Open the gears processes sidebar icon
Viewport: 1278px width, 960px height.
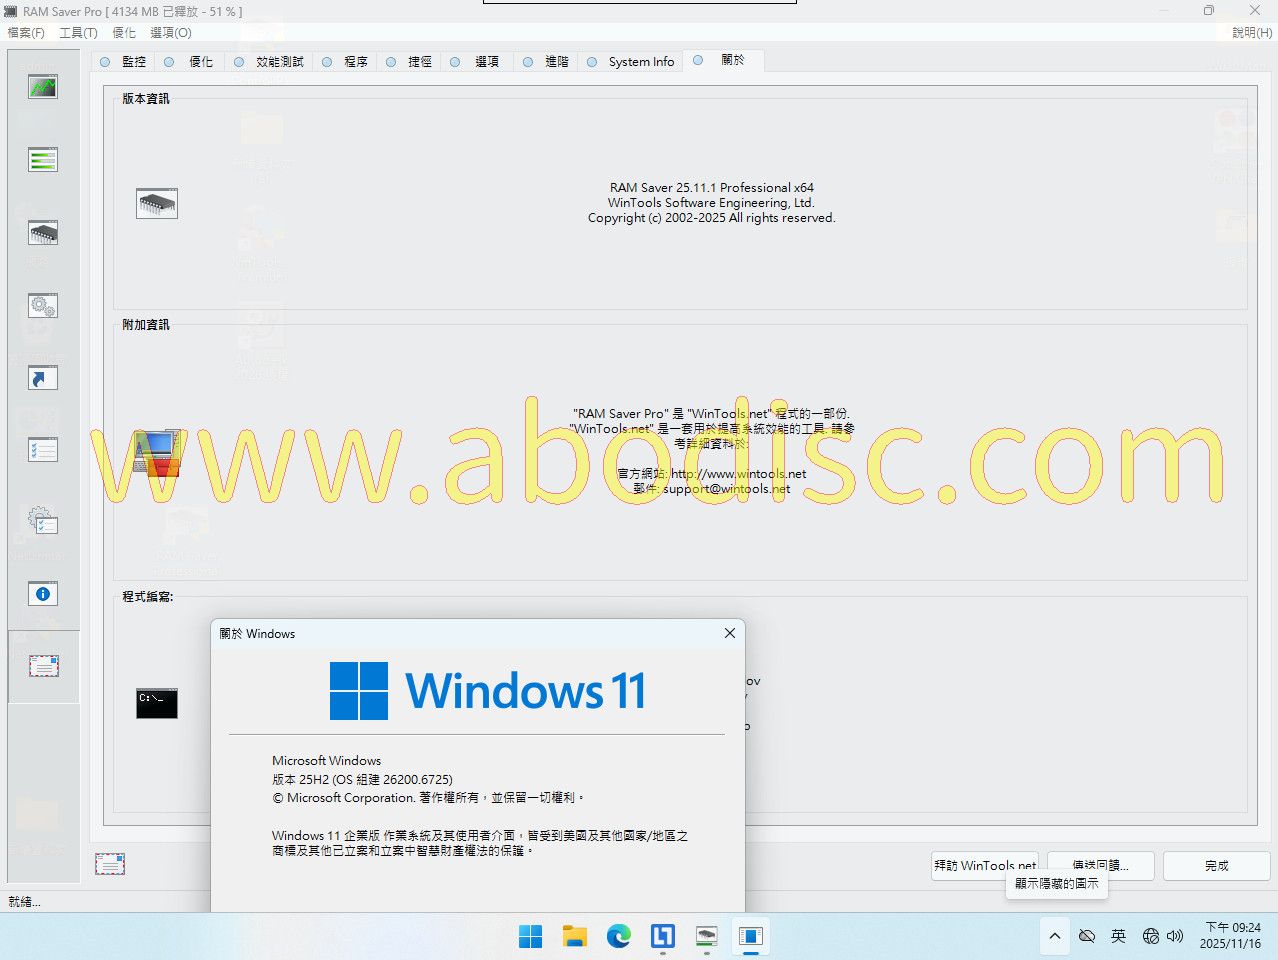(42, 306)
